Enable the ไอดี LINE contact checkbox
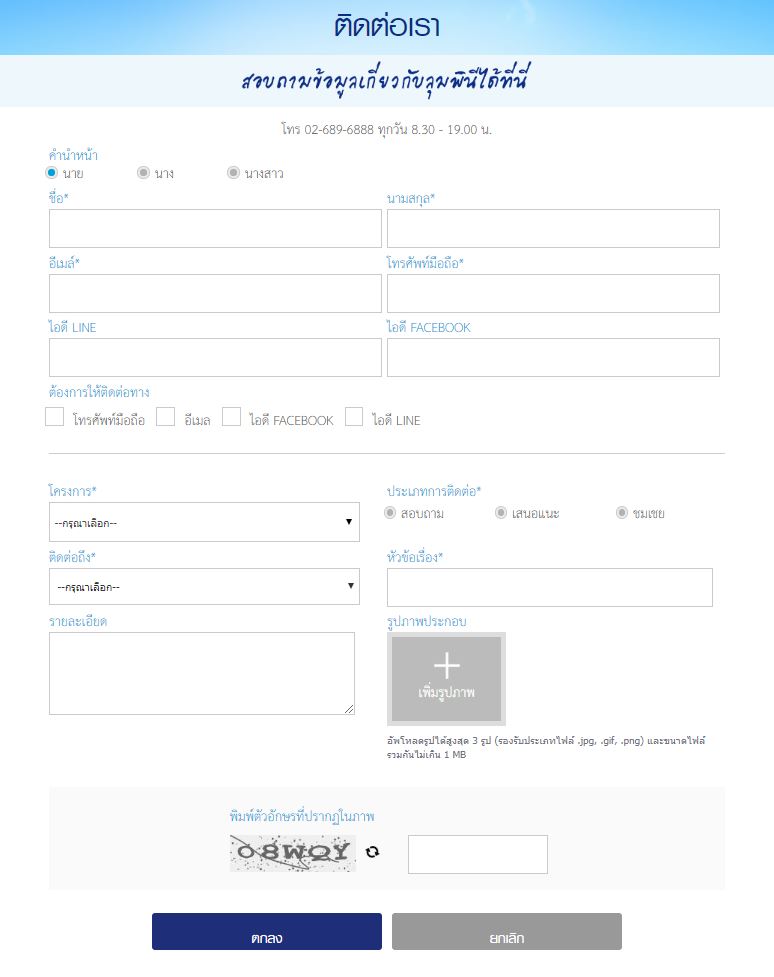The image size is (774, 977). 354,417
